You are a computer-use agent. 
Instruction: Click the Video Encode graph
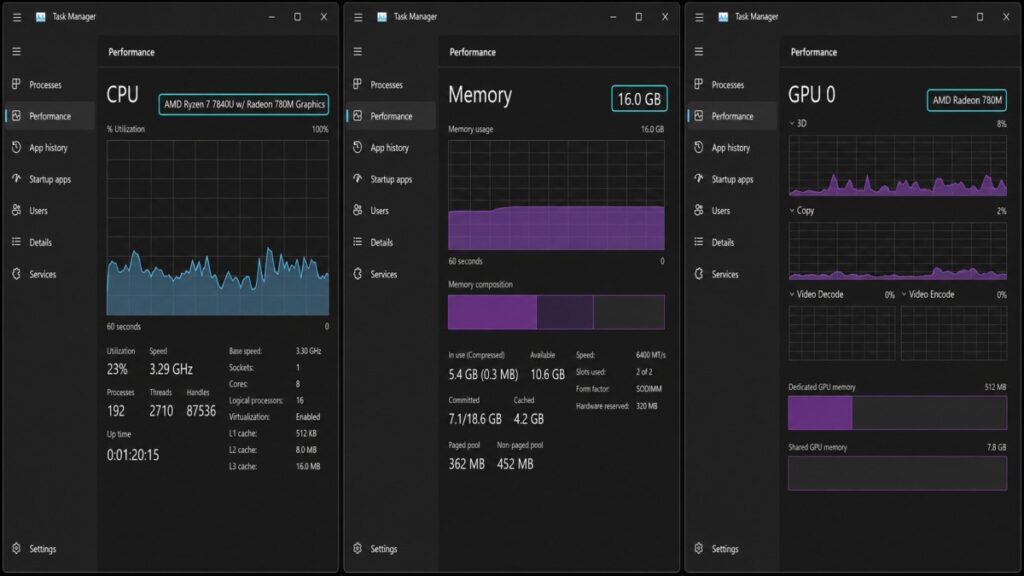click(x=954, y=333)
